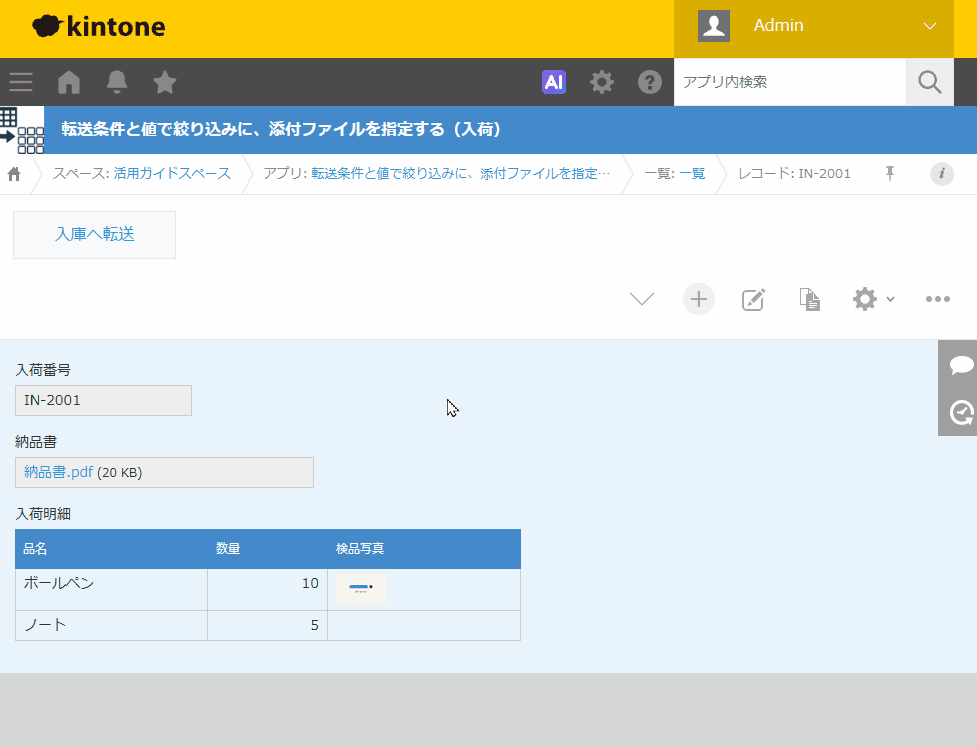The image size is (977, 747).
Task: Open bookmarks star icon
Action: 165,82
